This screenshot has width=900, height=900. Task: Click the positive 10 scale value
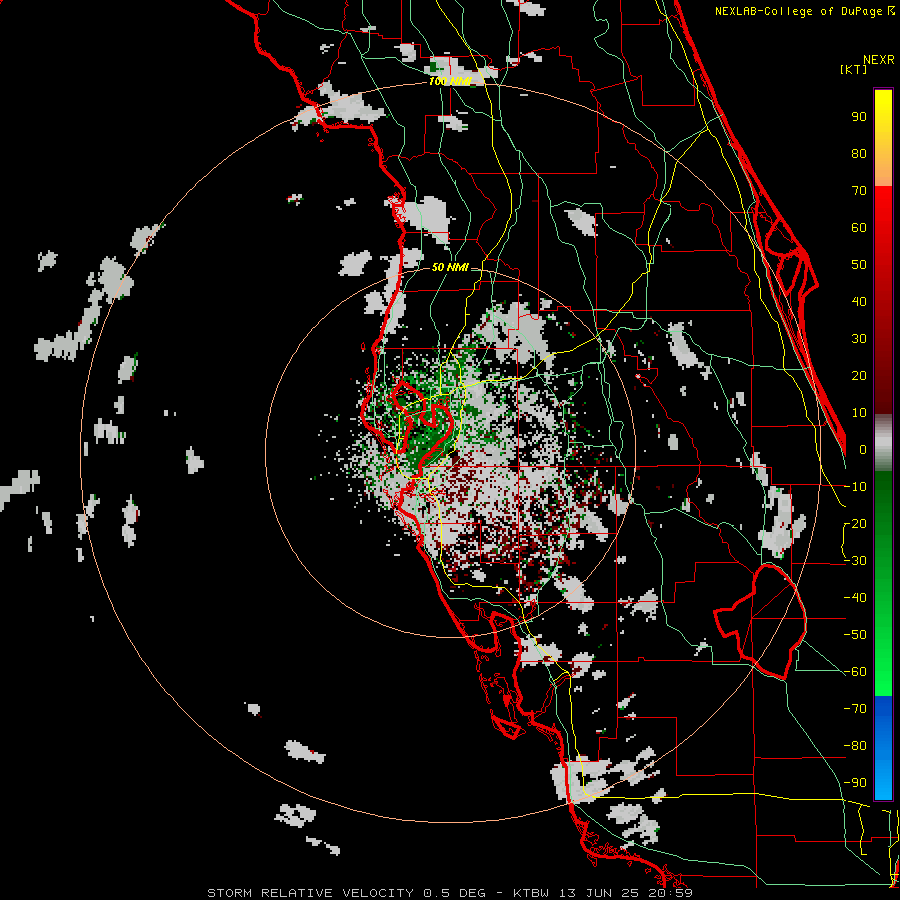[x=859, y=413]
